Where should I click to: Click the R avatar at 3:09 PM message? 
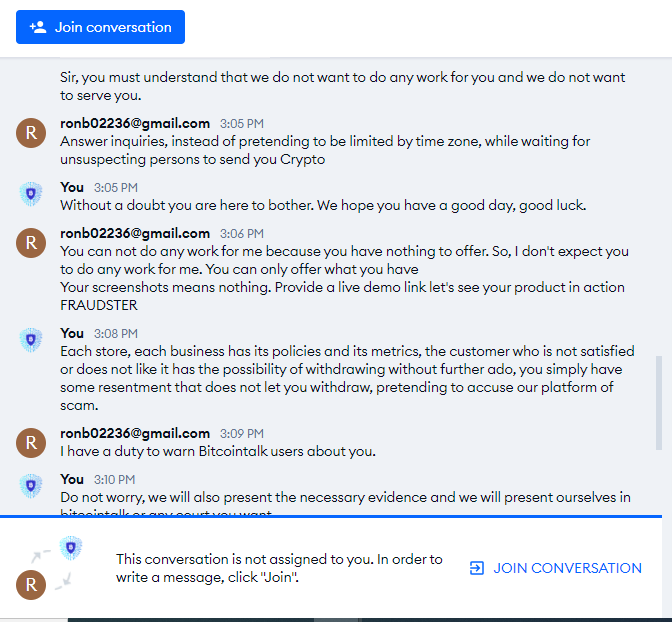pos(31,443)
